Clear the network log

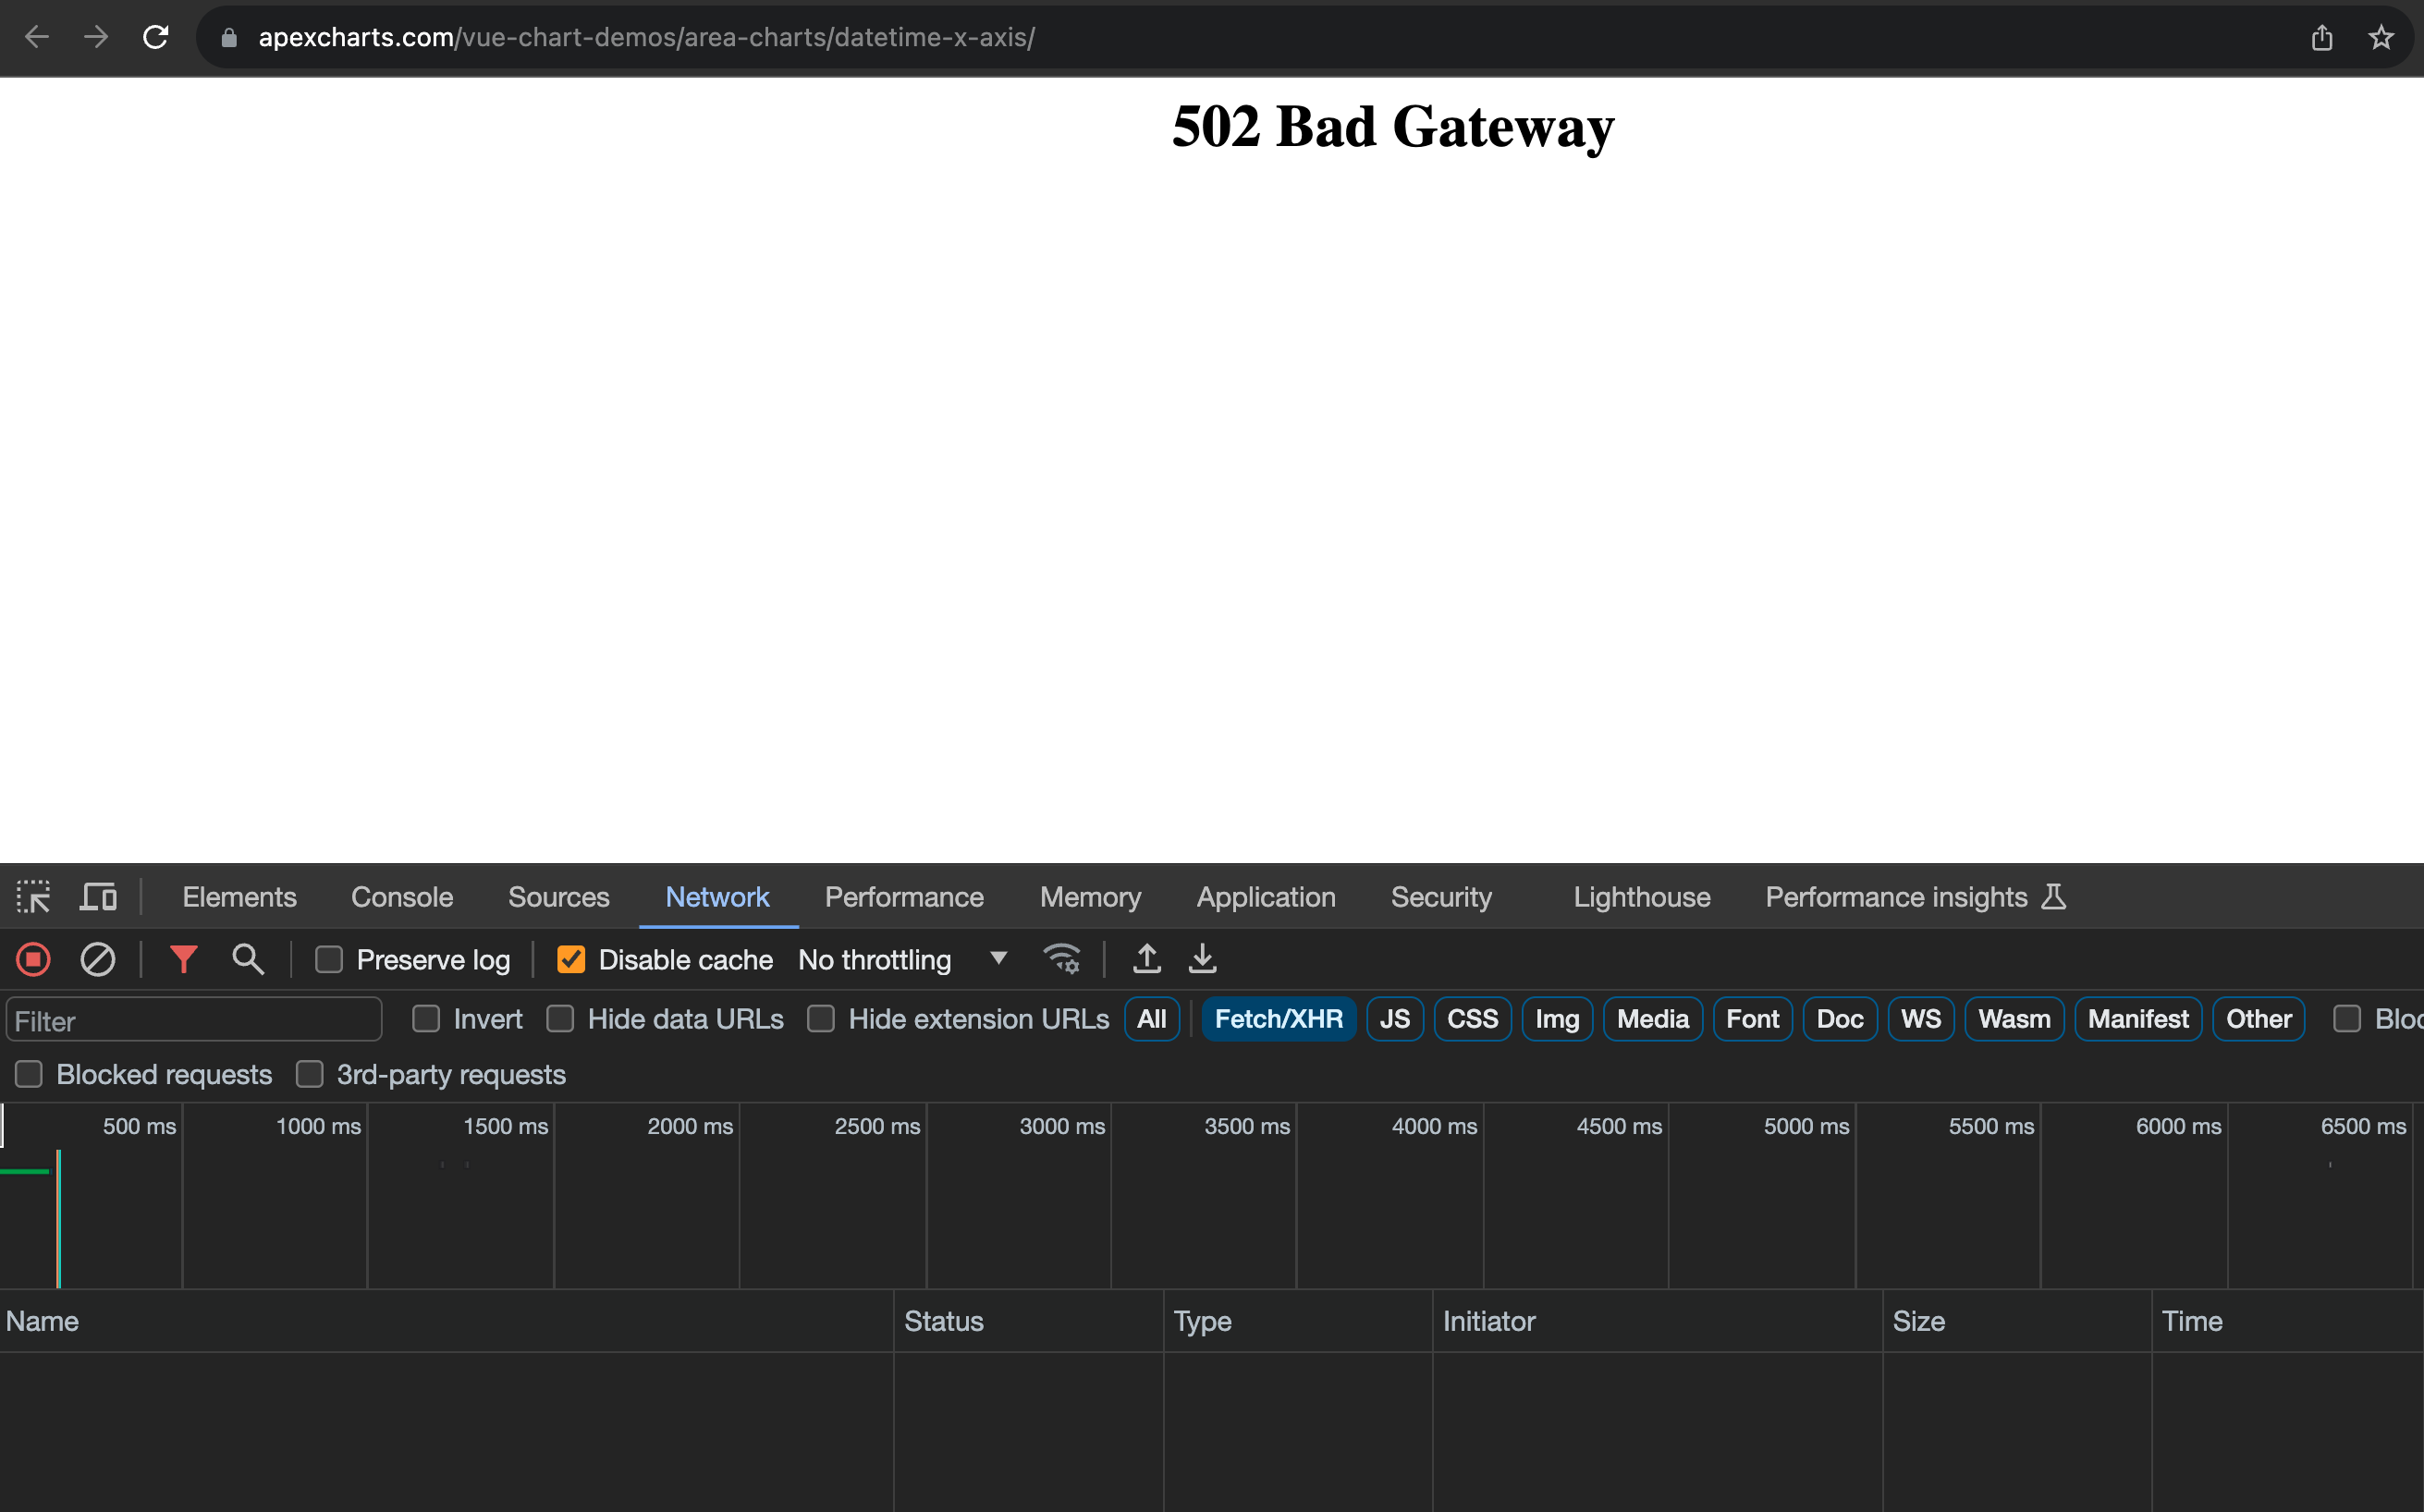tap(97, 959)
